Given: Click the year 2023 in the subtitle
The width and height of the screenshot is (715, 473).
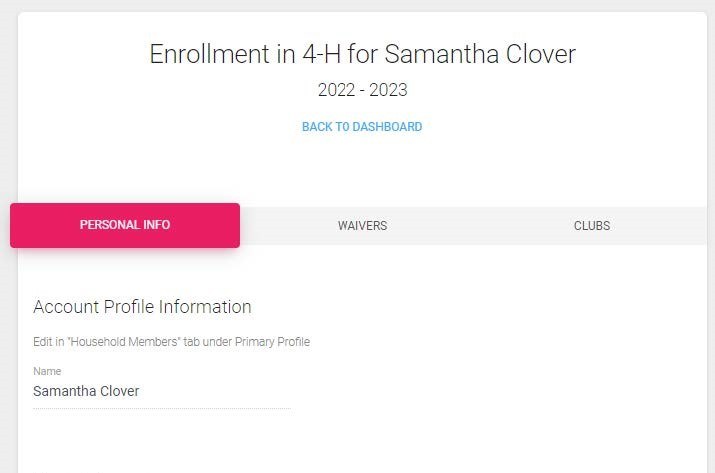Looking at the screenshot, I should click(x=389, y=90).
